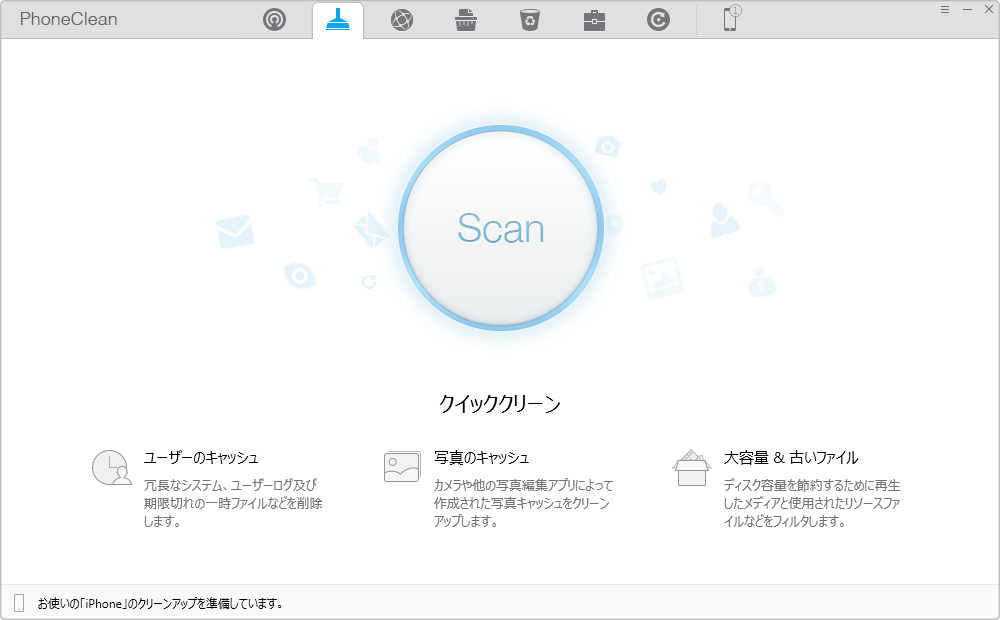The image size is (1000, 620).
Task: Click the 大容量 & 古いファイル heading
Action: pyautogui.click(x=791, y=457)
